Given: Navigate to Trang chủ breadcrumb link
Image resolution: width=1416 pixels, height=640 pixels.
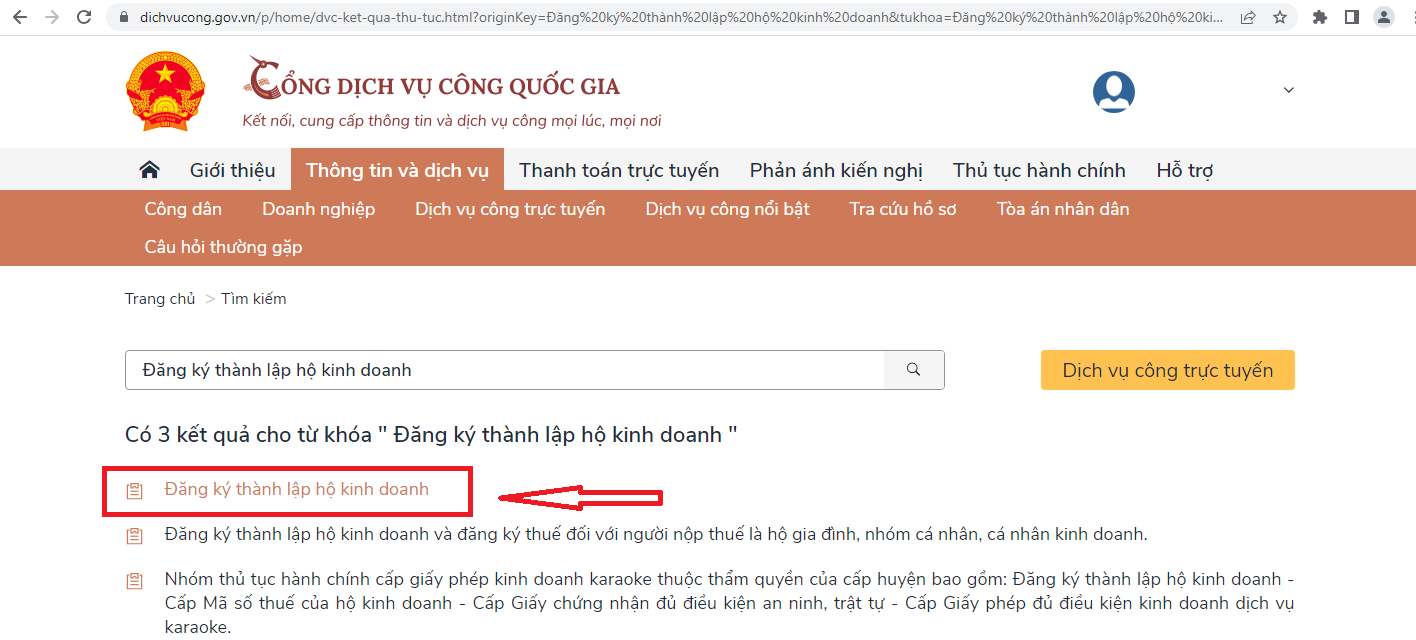Looking at the screenshot, I should (160, 298).
